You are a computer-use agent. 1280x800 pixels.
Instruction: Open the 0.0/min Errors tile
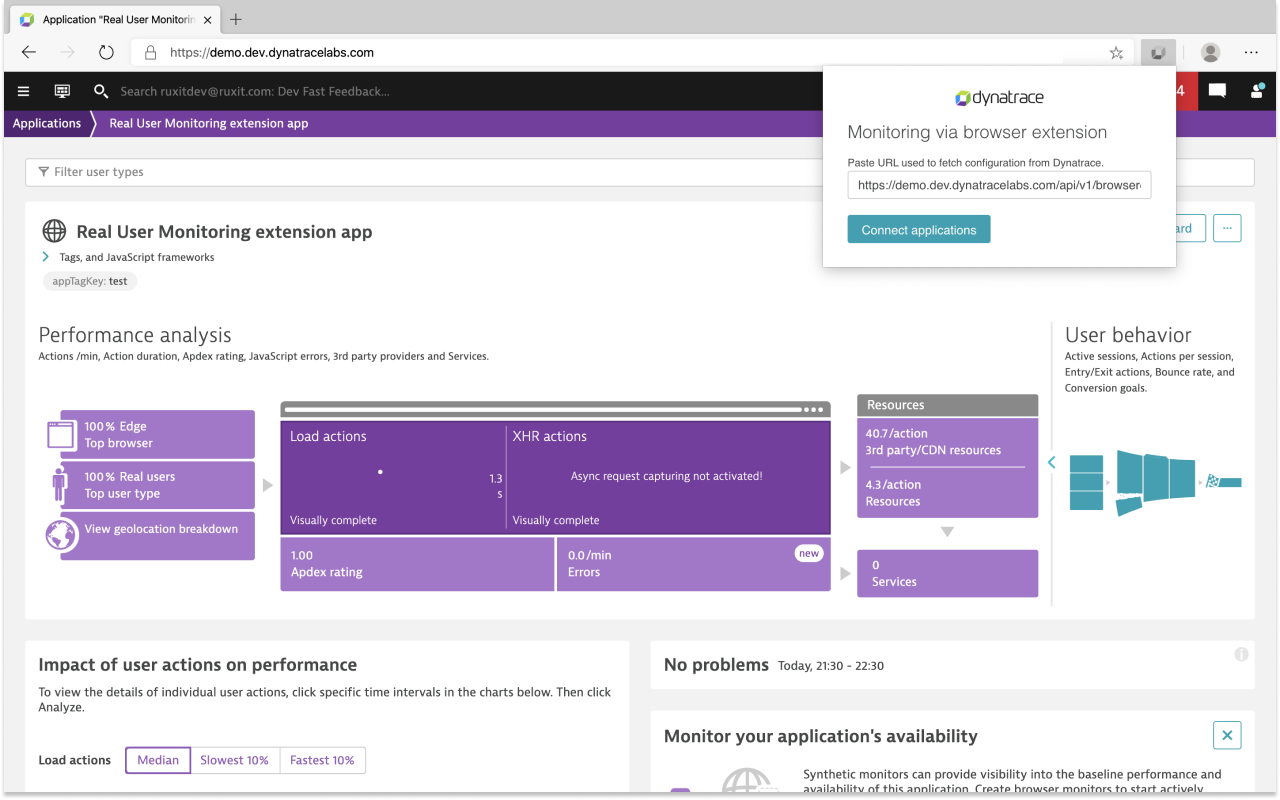693,564
